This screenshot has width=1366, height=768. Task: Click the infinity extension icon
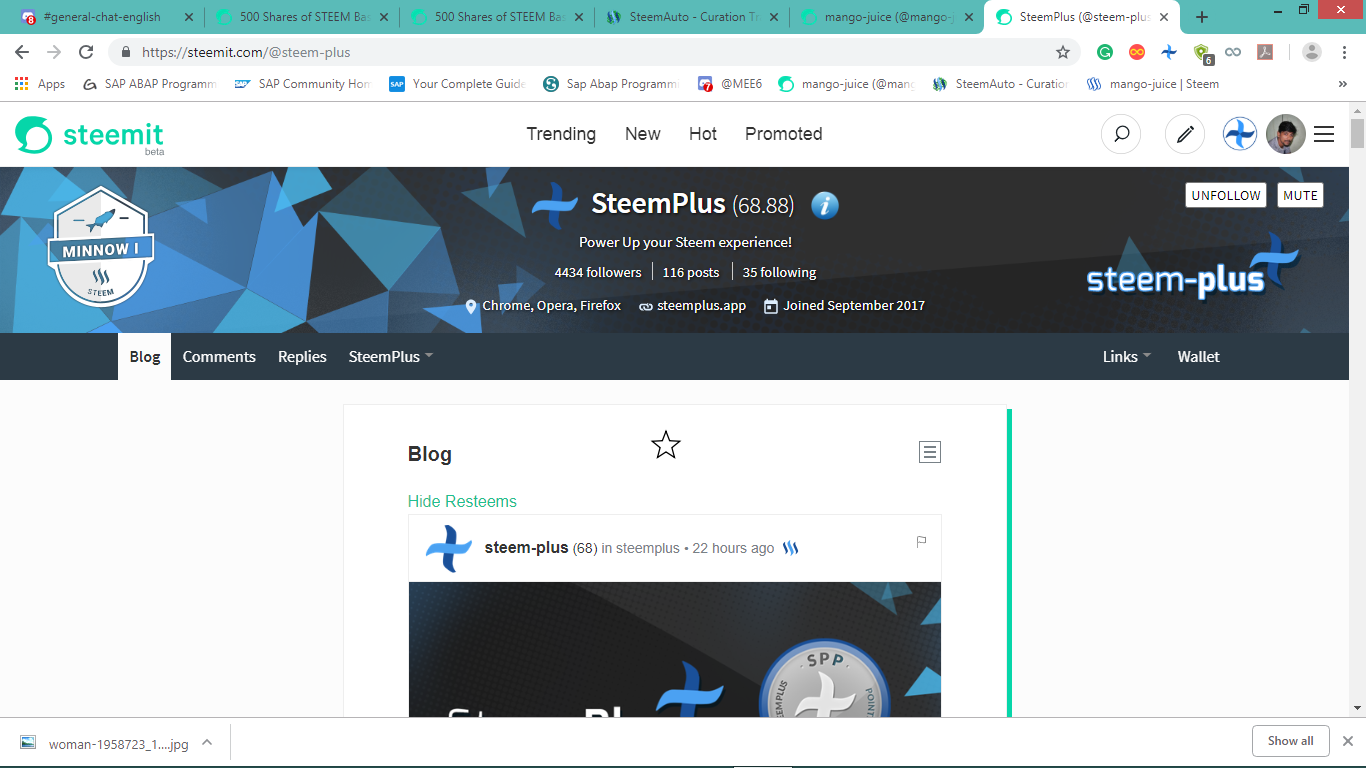click(1233, 52)
